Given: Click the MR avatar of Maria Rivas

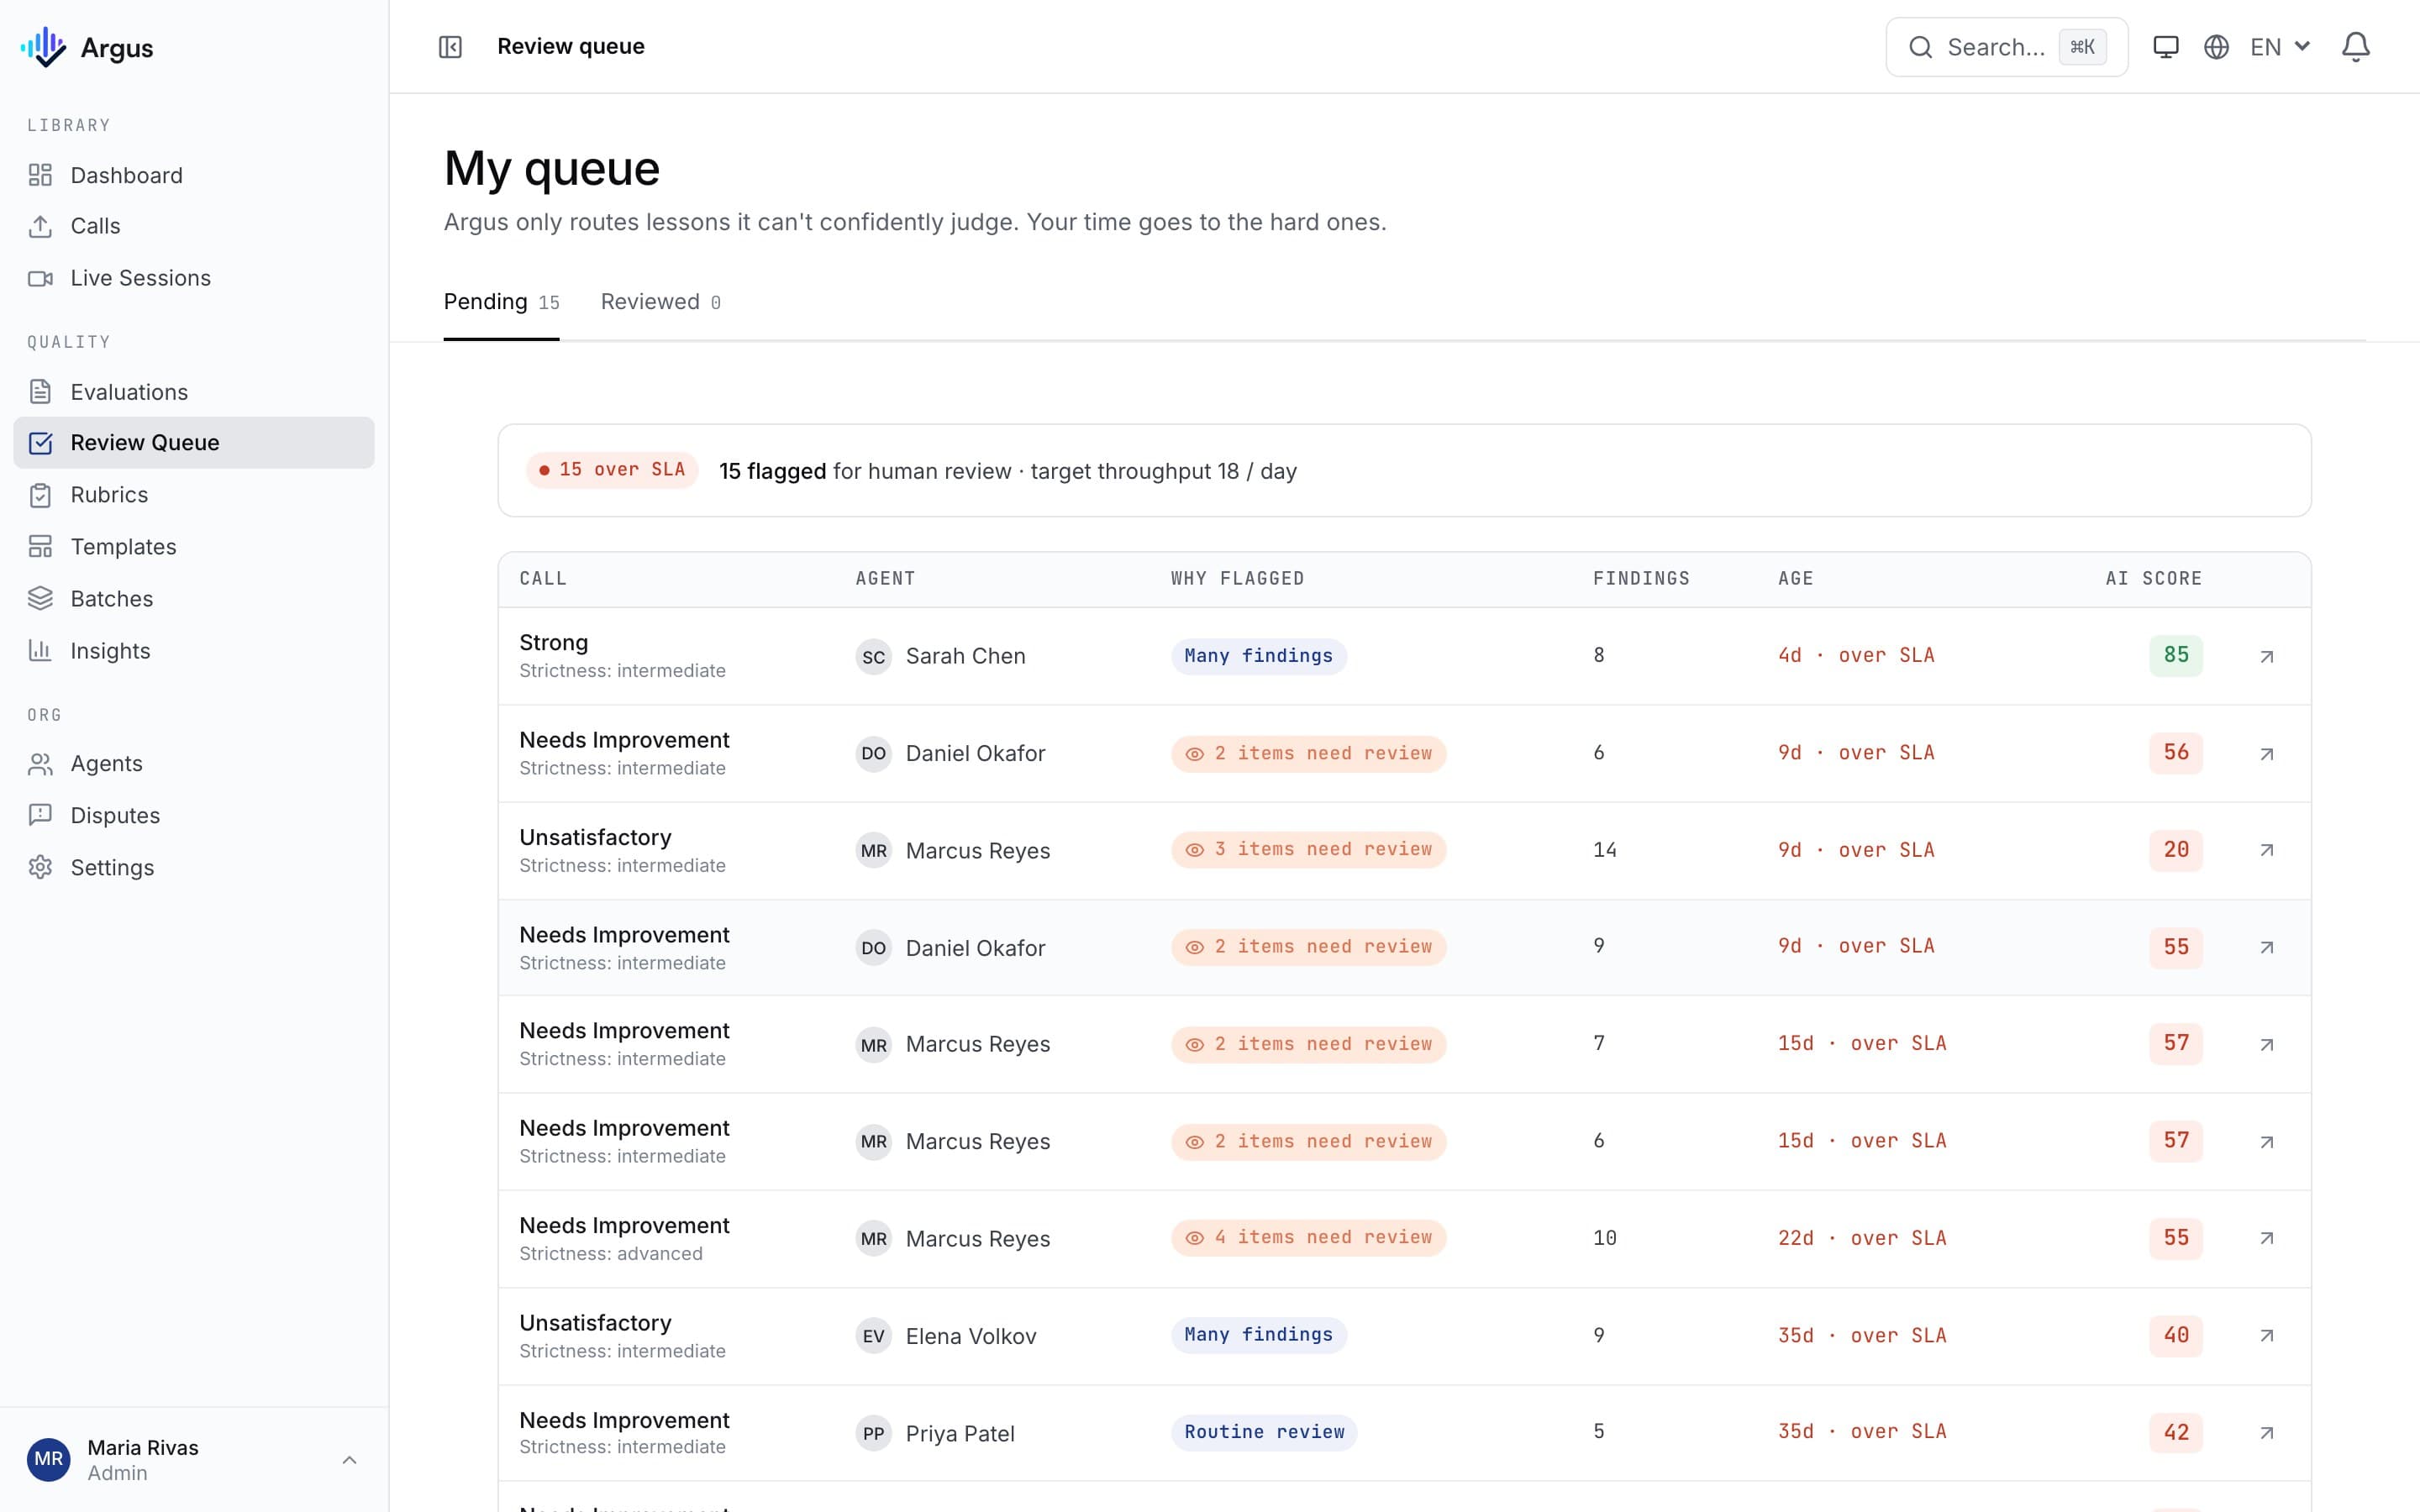Looking at the screenshot, I should 48,1460.
